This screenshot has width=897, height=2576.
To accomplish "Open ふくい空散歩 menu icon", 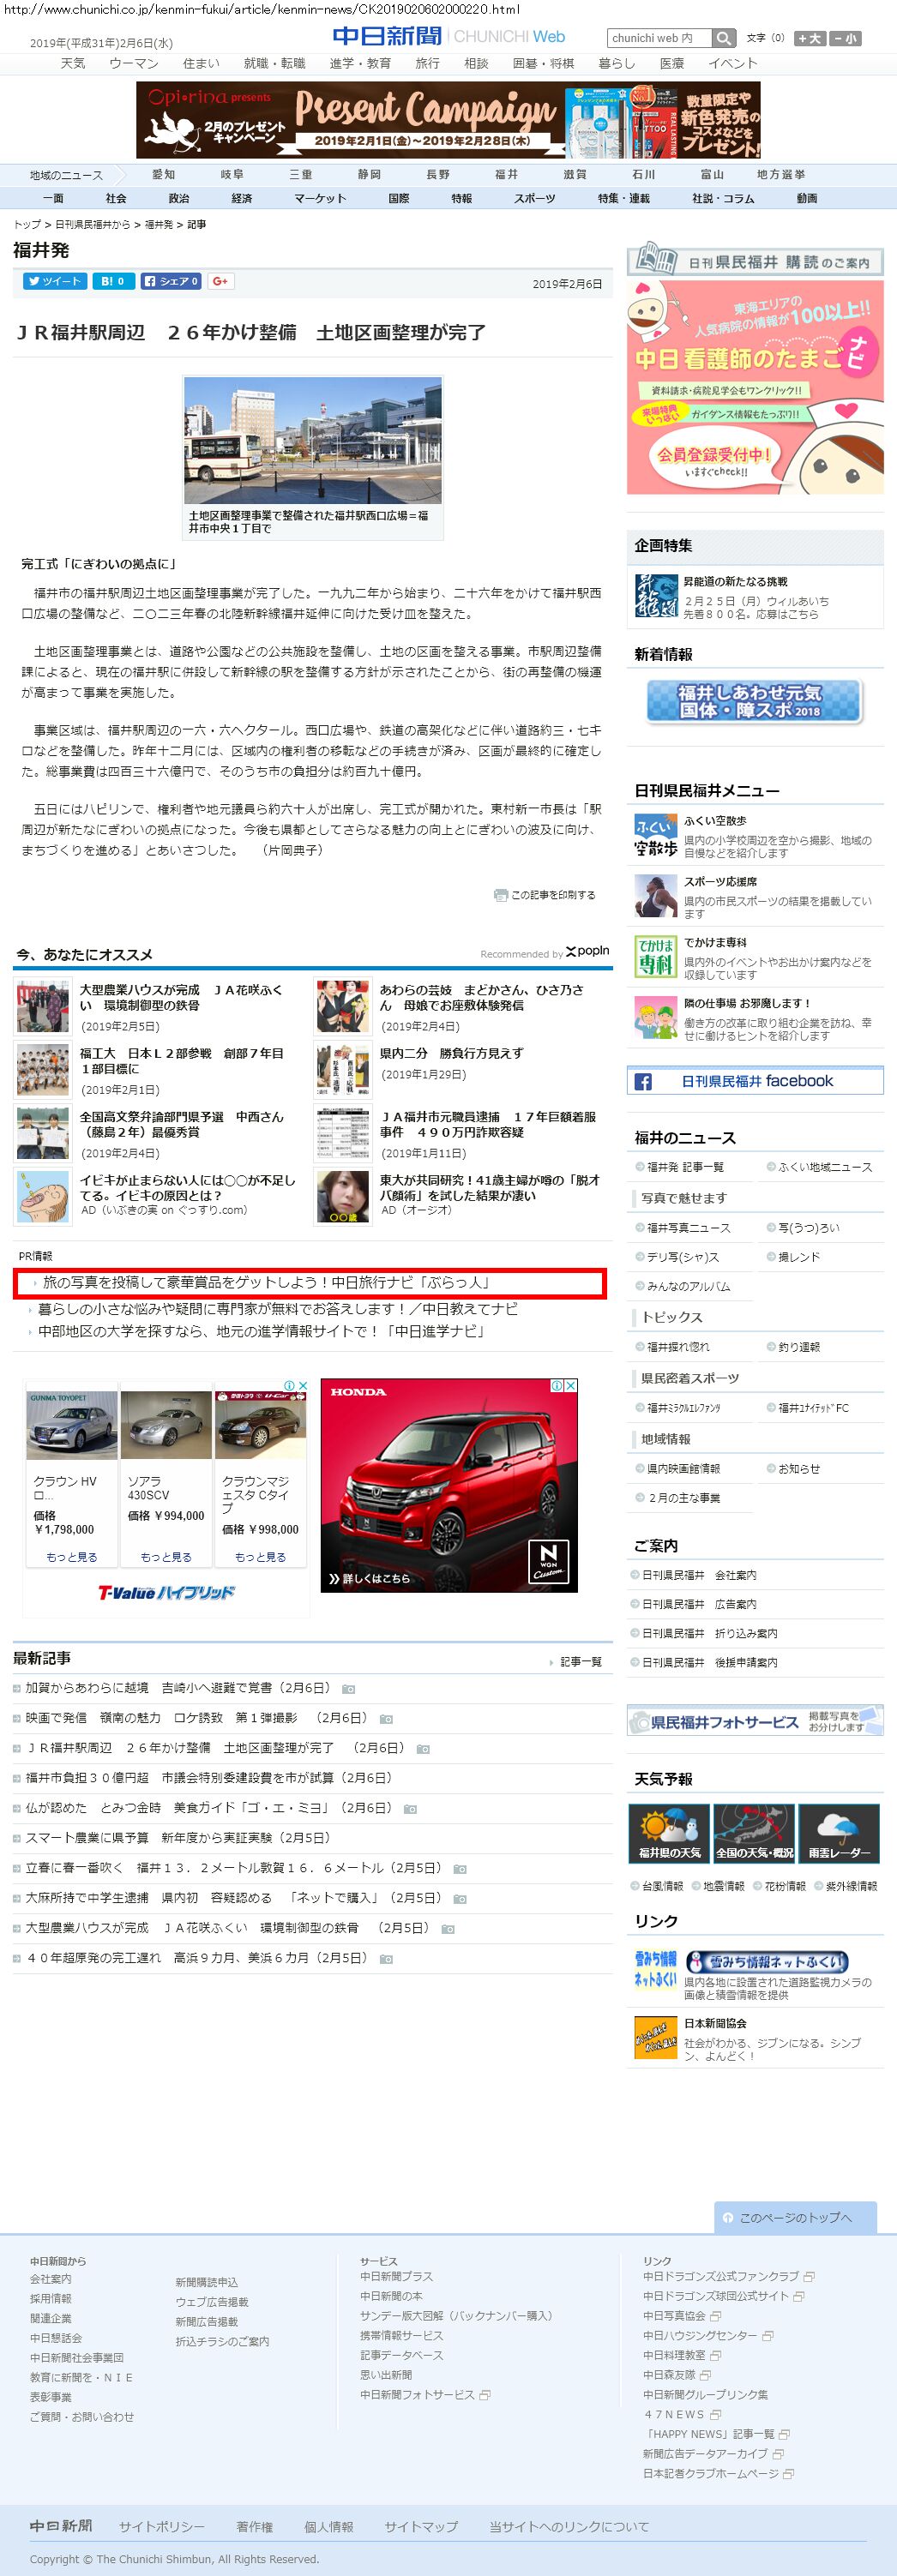I will tap(656, 835).
